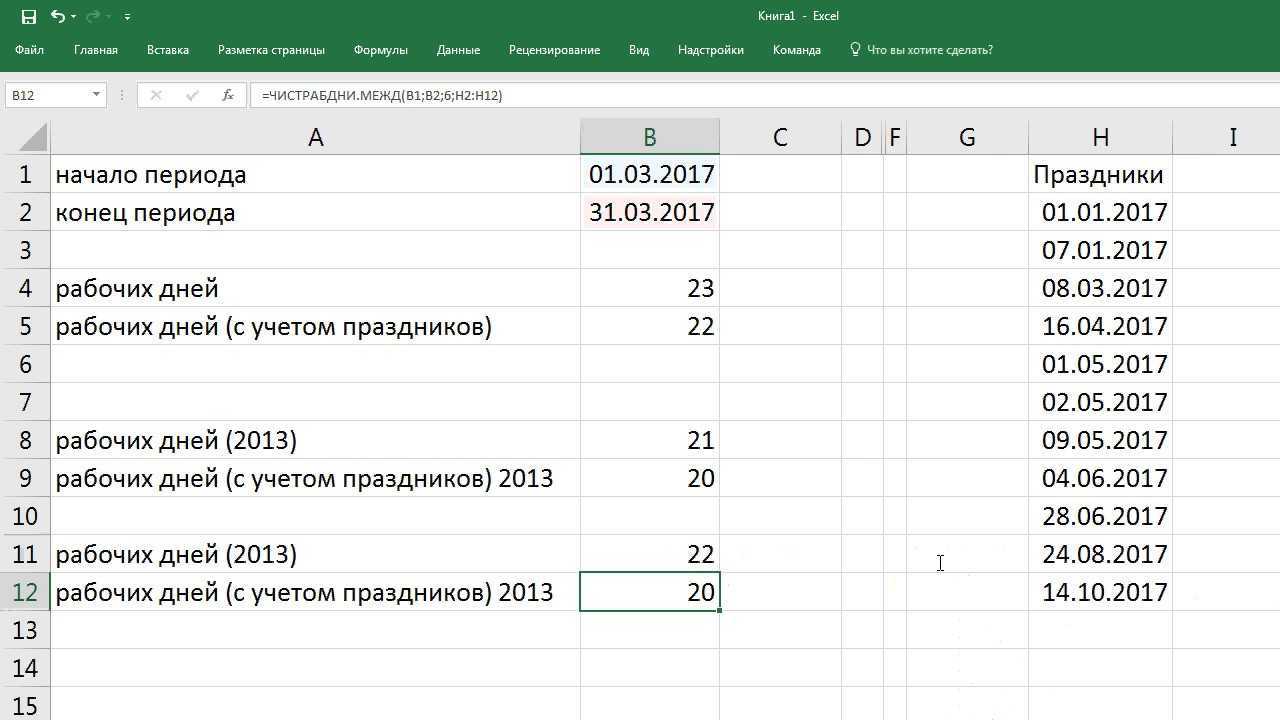1280x720 pixels.
Task: Open the Формулы tab
Action: point(380,50)
